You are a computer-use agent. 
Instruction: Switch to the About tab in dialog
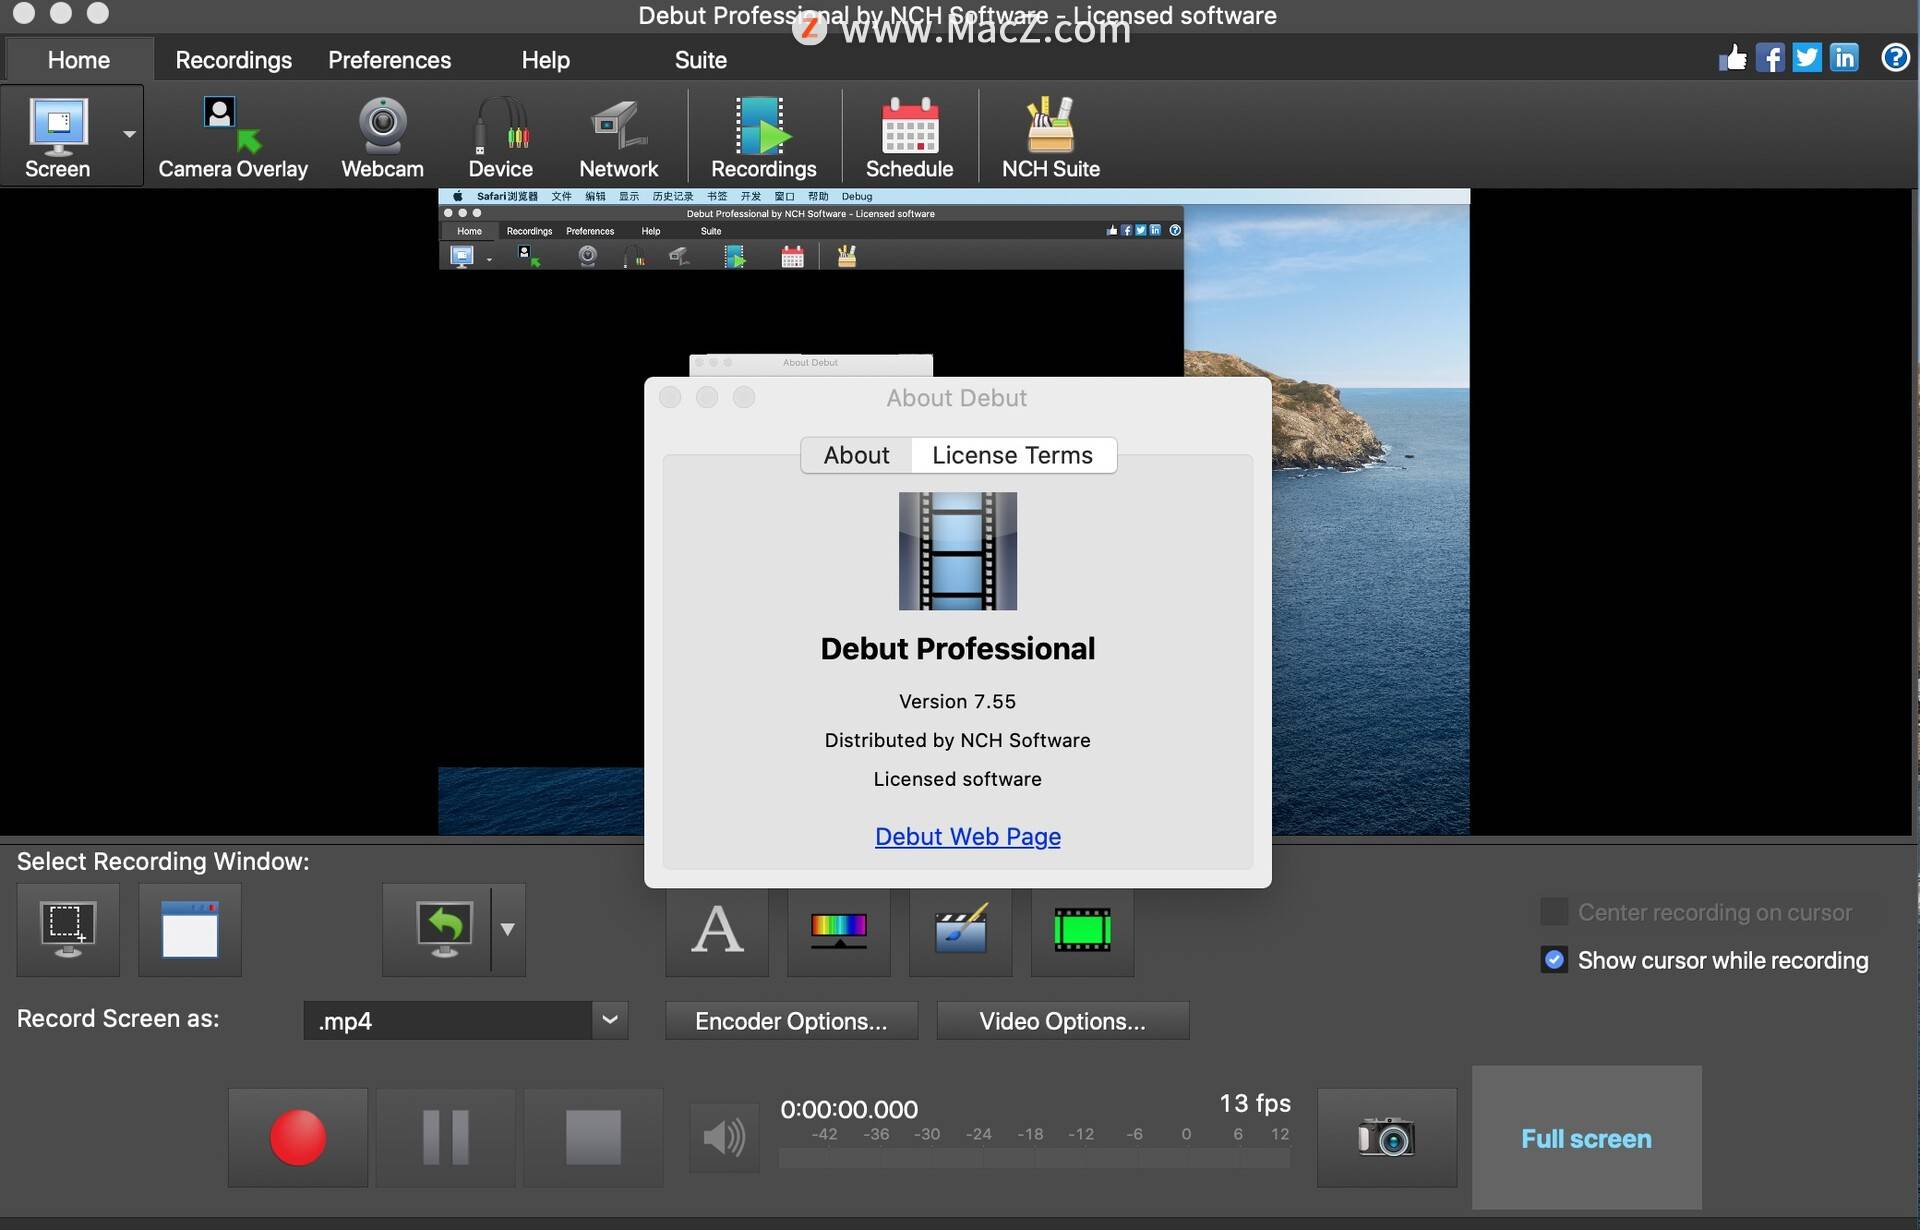click(x=856, y=455)
